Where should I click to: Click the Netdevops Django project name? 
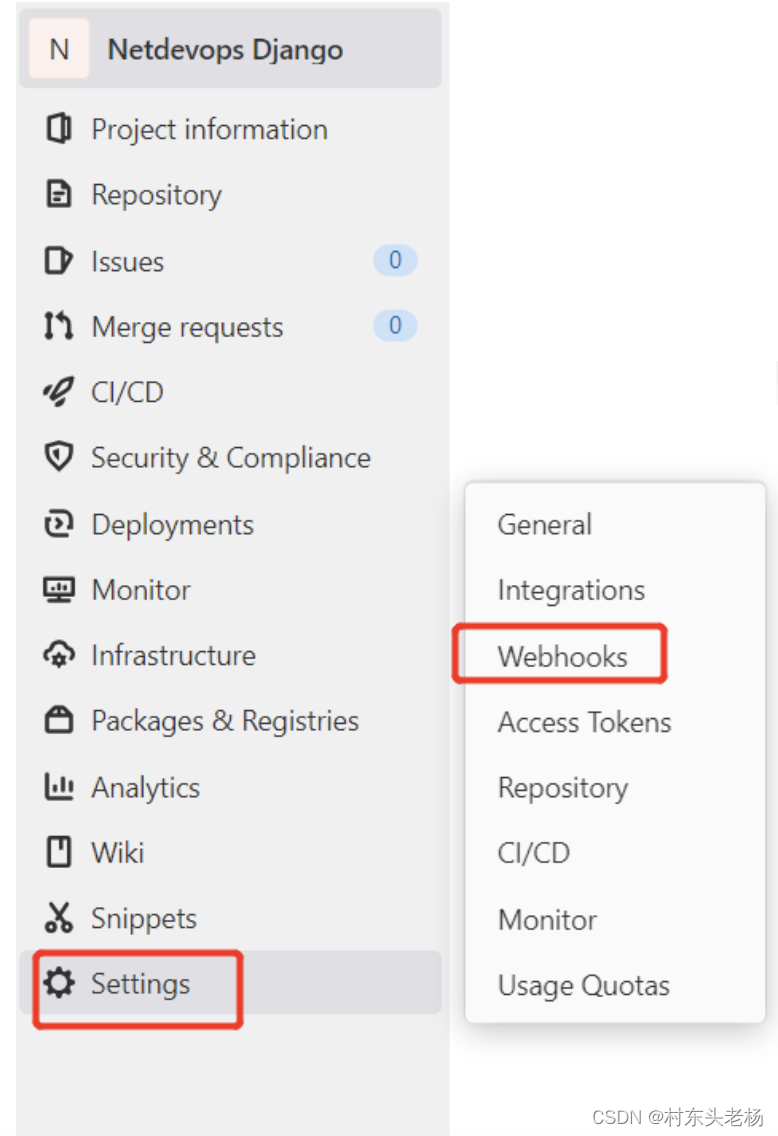224,48
